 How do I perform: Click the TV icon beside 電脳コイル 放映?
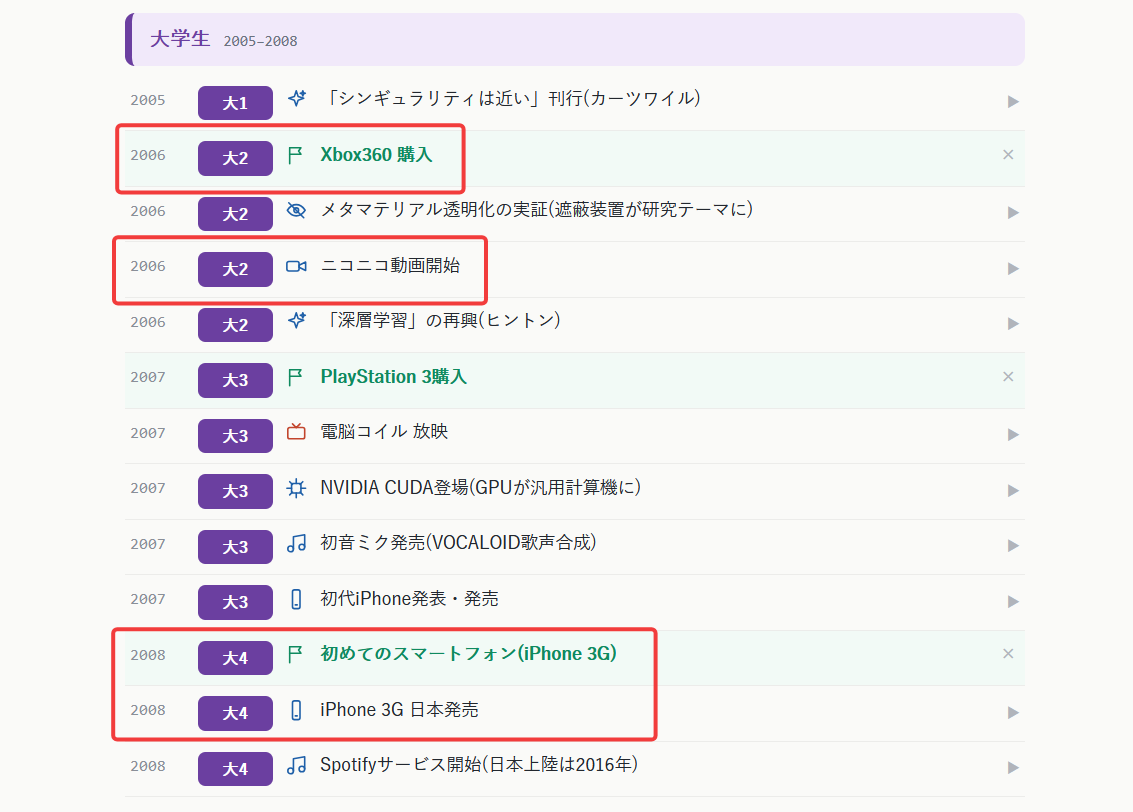tap(296, 432)
